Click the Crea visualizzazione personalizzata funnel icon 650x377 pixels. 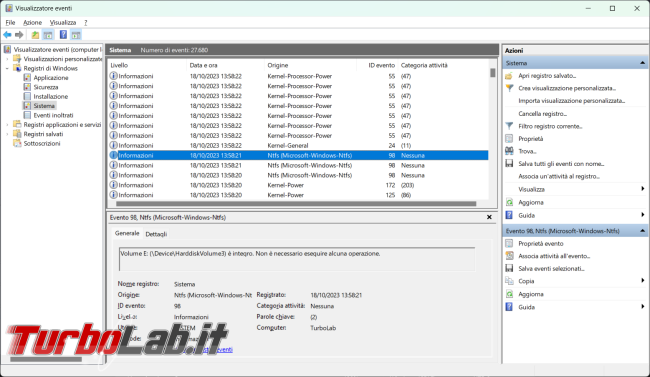click(x=509, y=88)
